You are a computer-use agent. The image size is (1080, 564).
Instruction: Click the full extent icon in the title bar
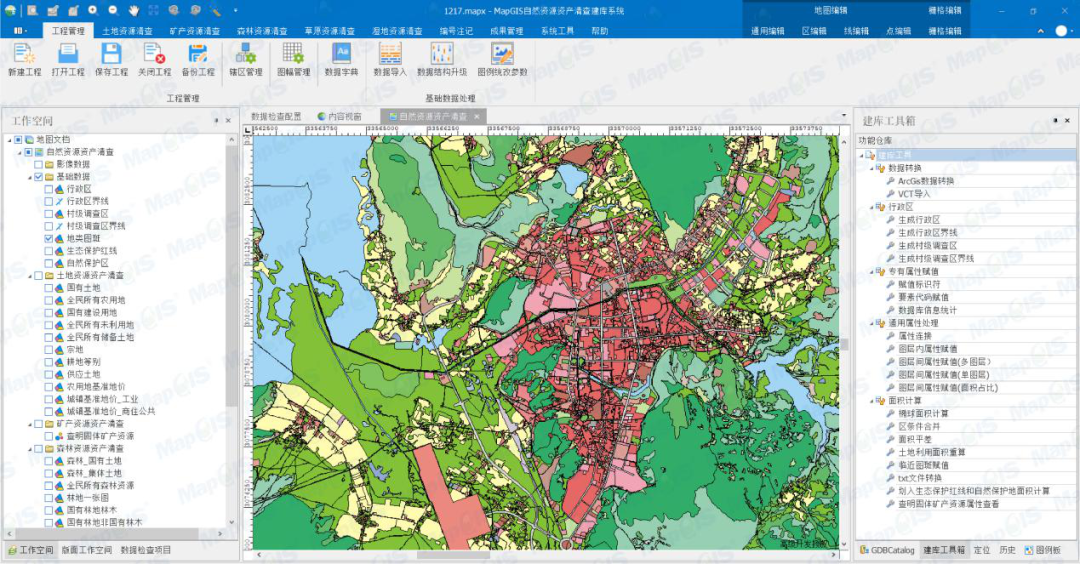coord(154,10)
